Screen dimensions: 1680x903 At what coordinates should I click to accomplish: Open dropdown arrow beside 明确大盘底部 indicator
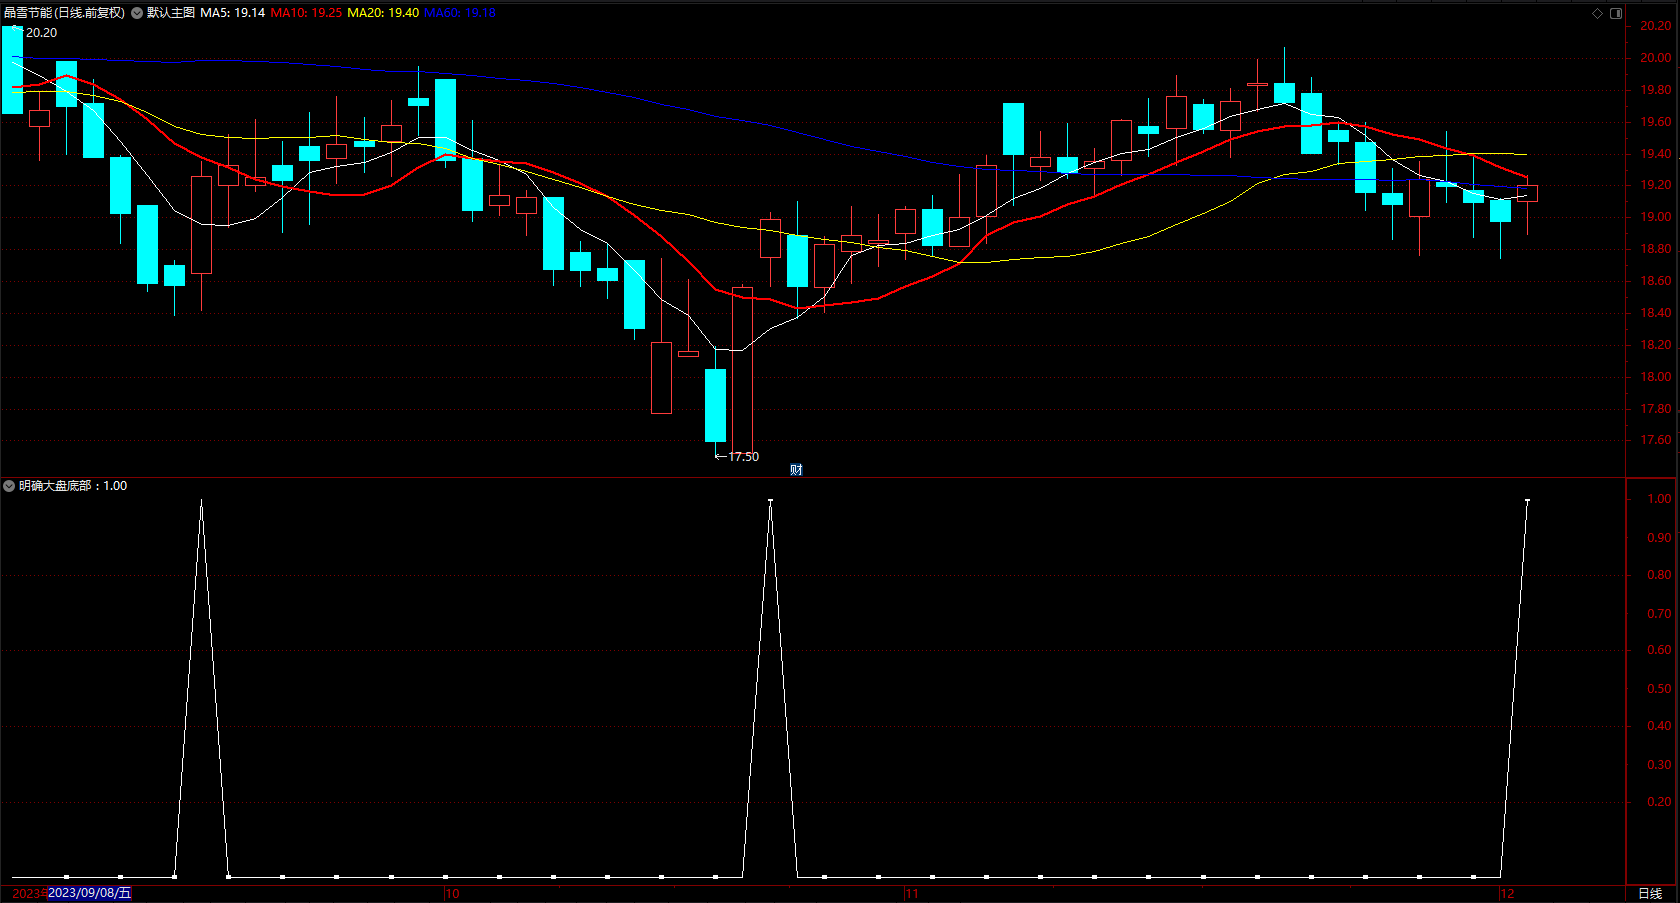click(x=9, y=486)
